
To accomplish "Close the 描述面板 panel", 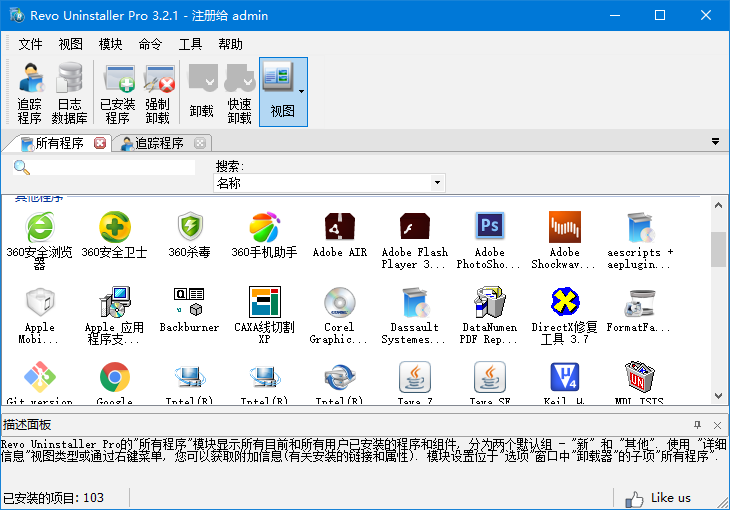I will [x=717, y=425].
